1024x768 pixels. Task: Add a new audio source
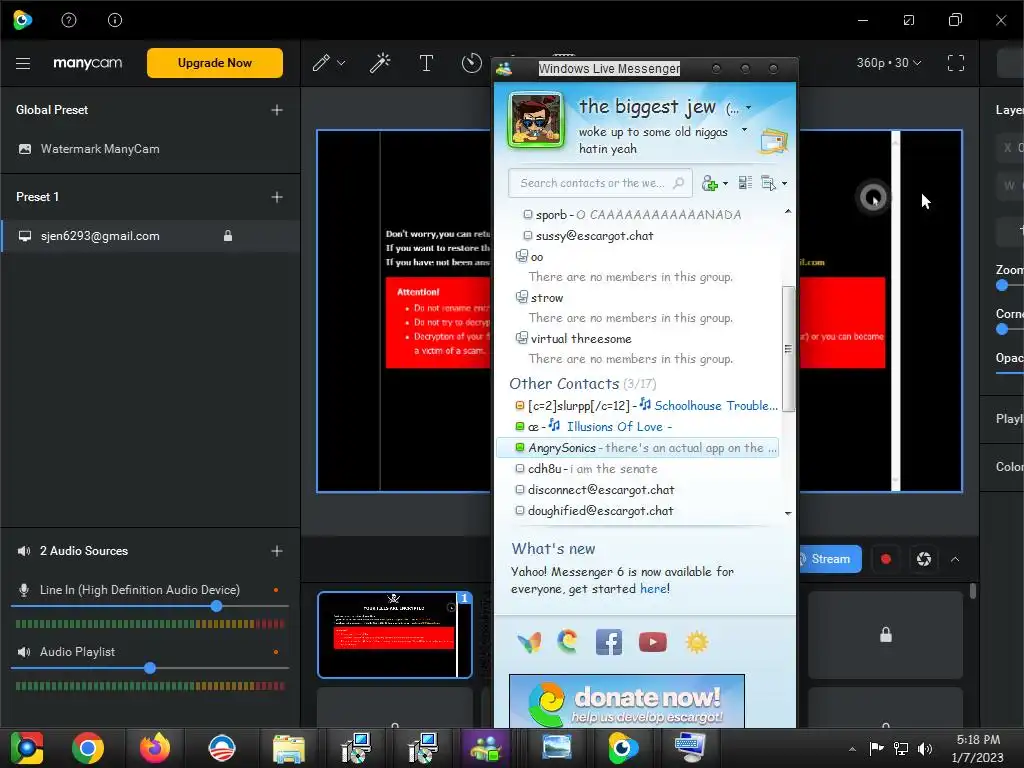[277, 551]
